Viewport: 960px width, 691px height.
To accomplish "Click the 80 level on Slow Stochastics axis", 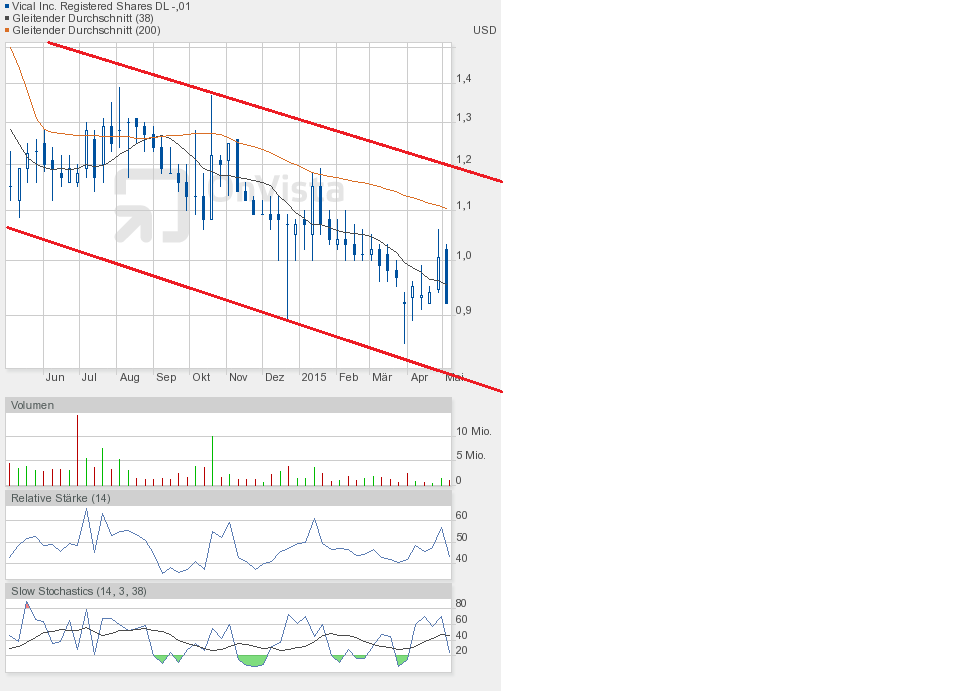I will [461, 603].
